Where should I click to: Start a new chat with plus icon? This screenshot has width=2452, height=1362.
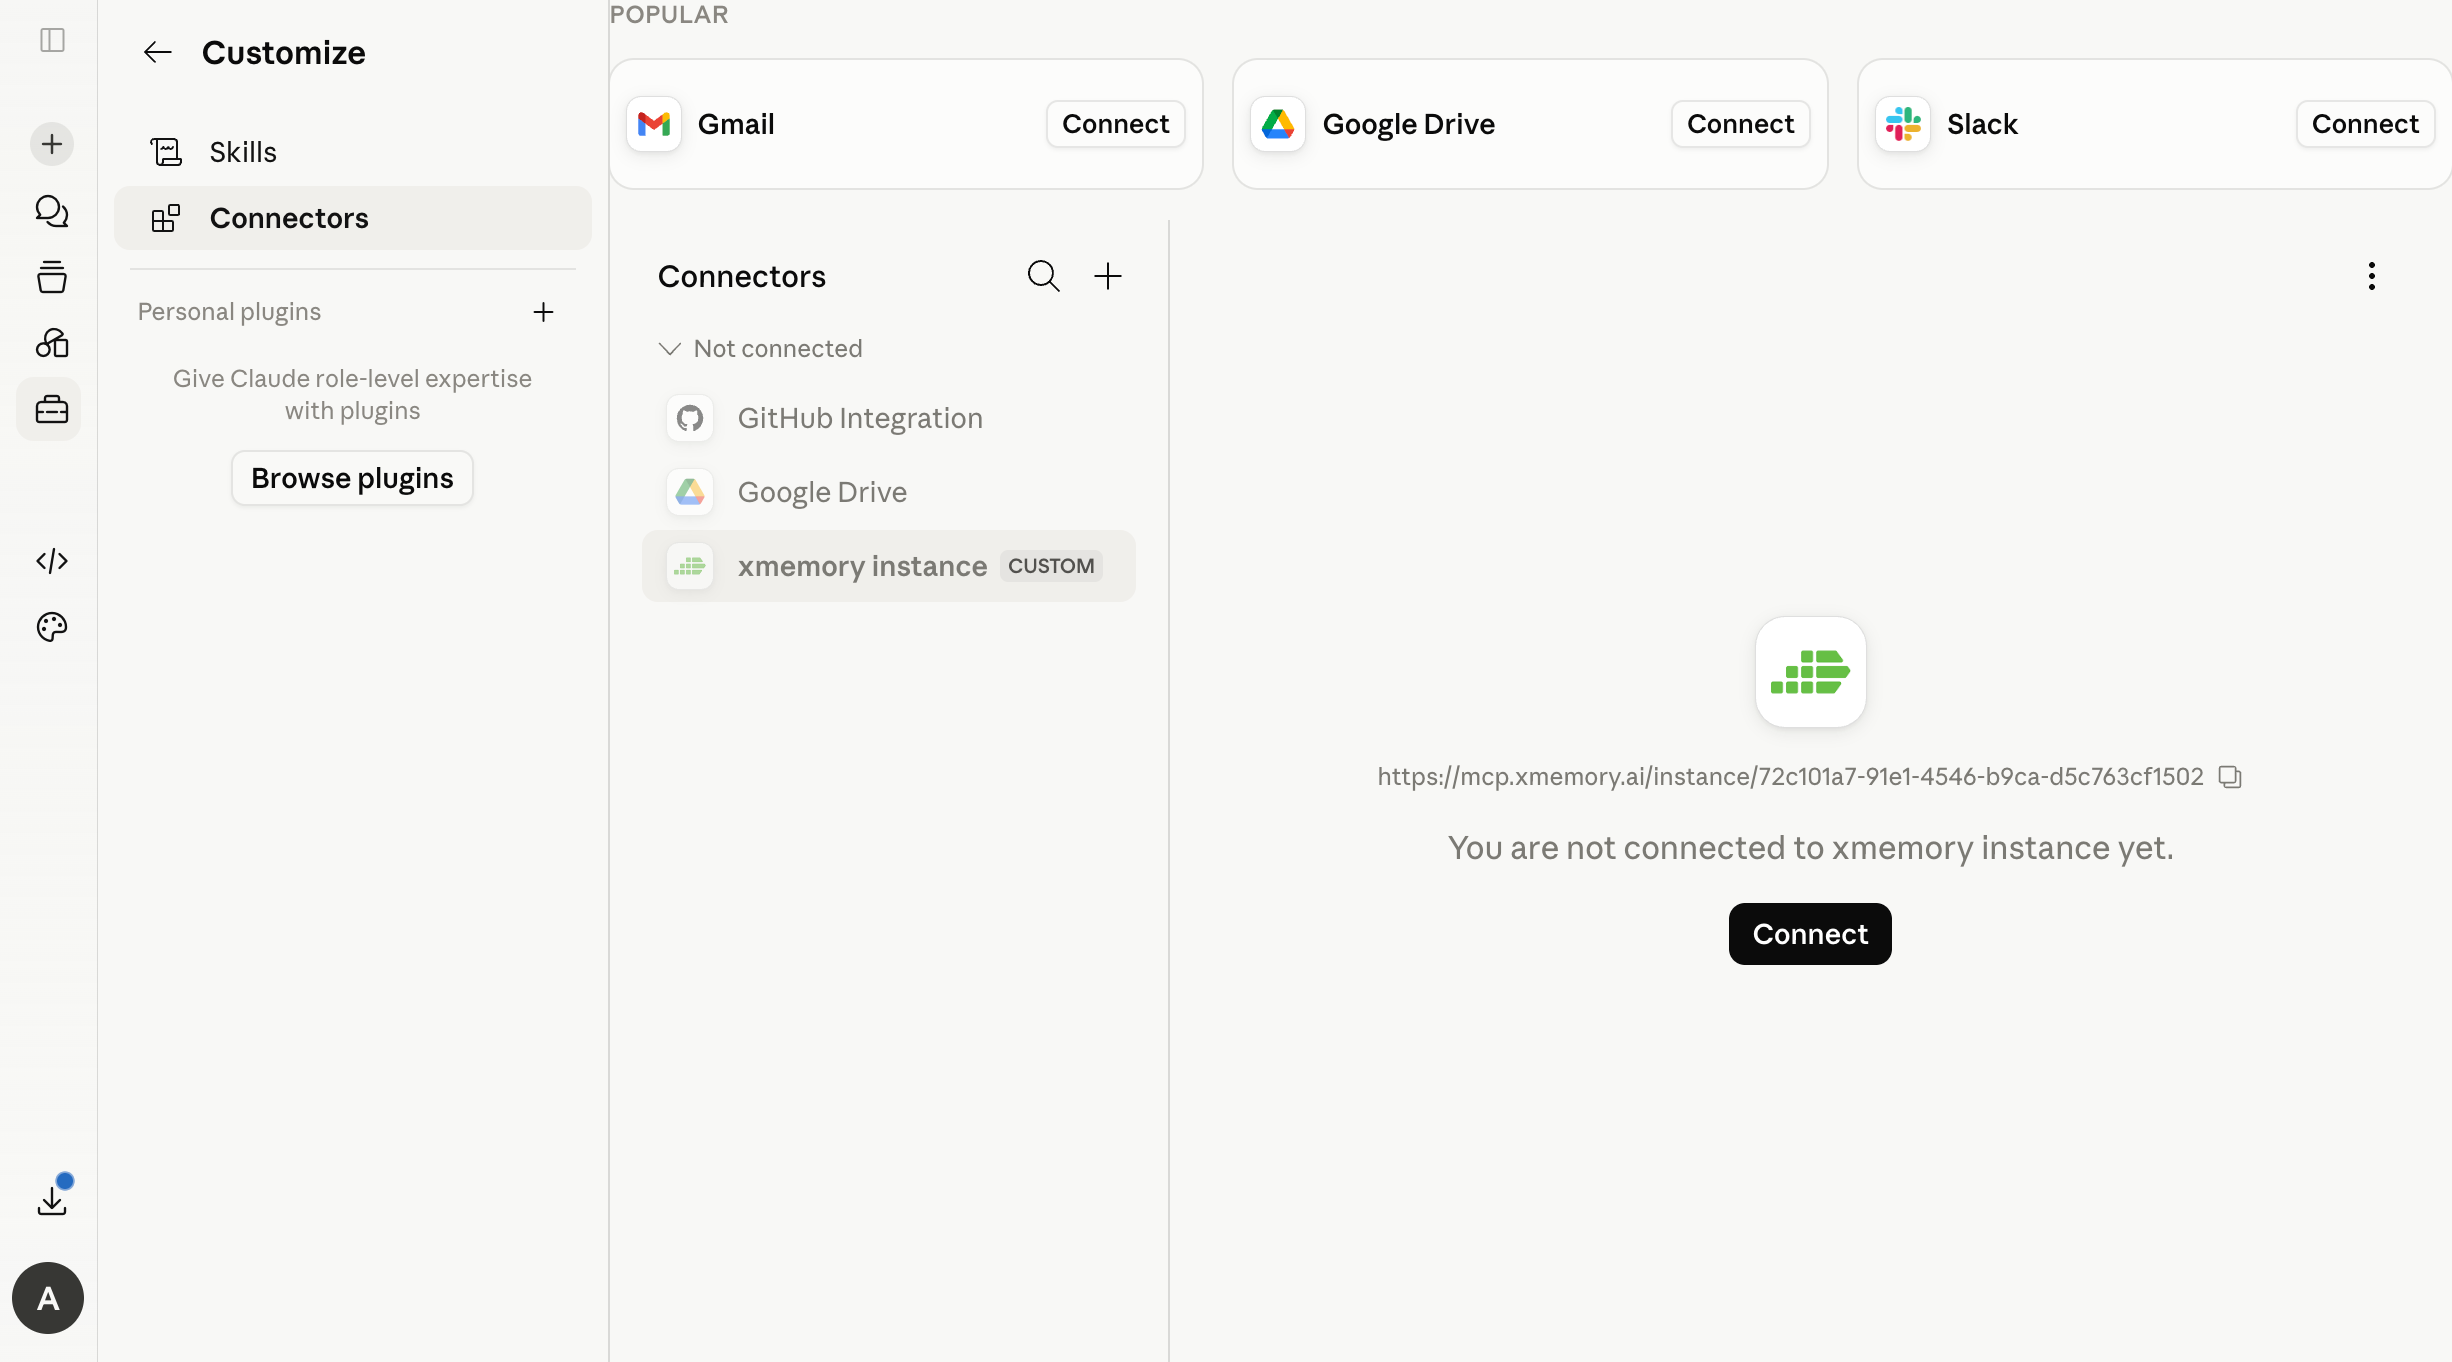coord(52,144)
